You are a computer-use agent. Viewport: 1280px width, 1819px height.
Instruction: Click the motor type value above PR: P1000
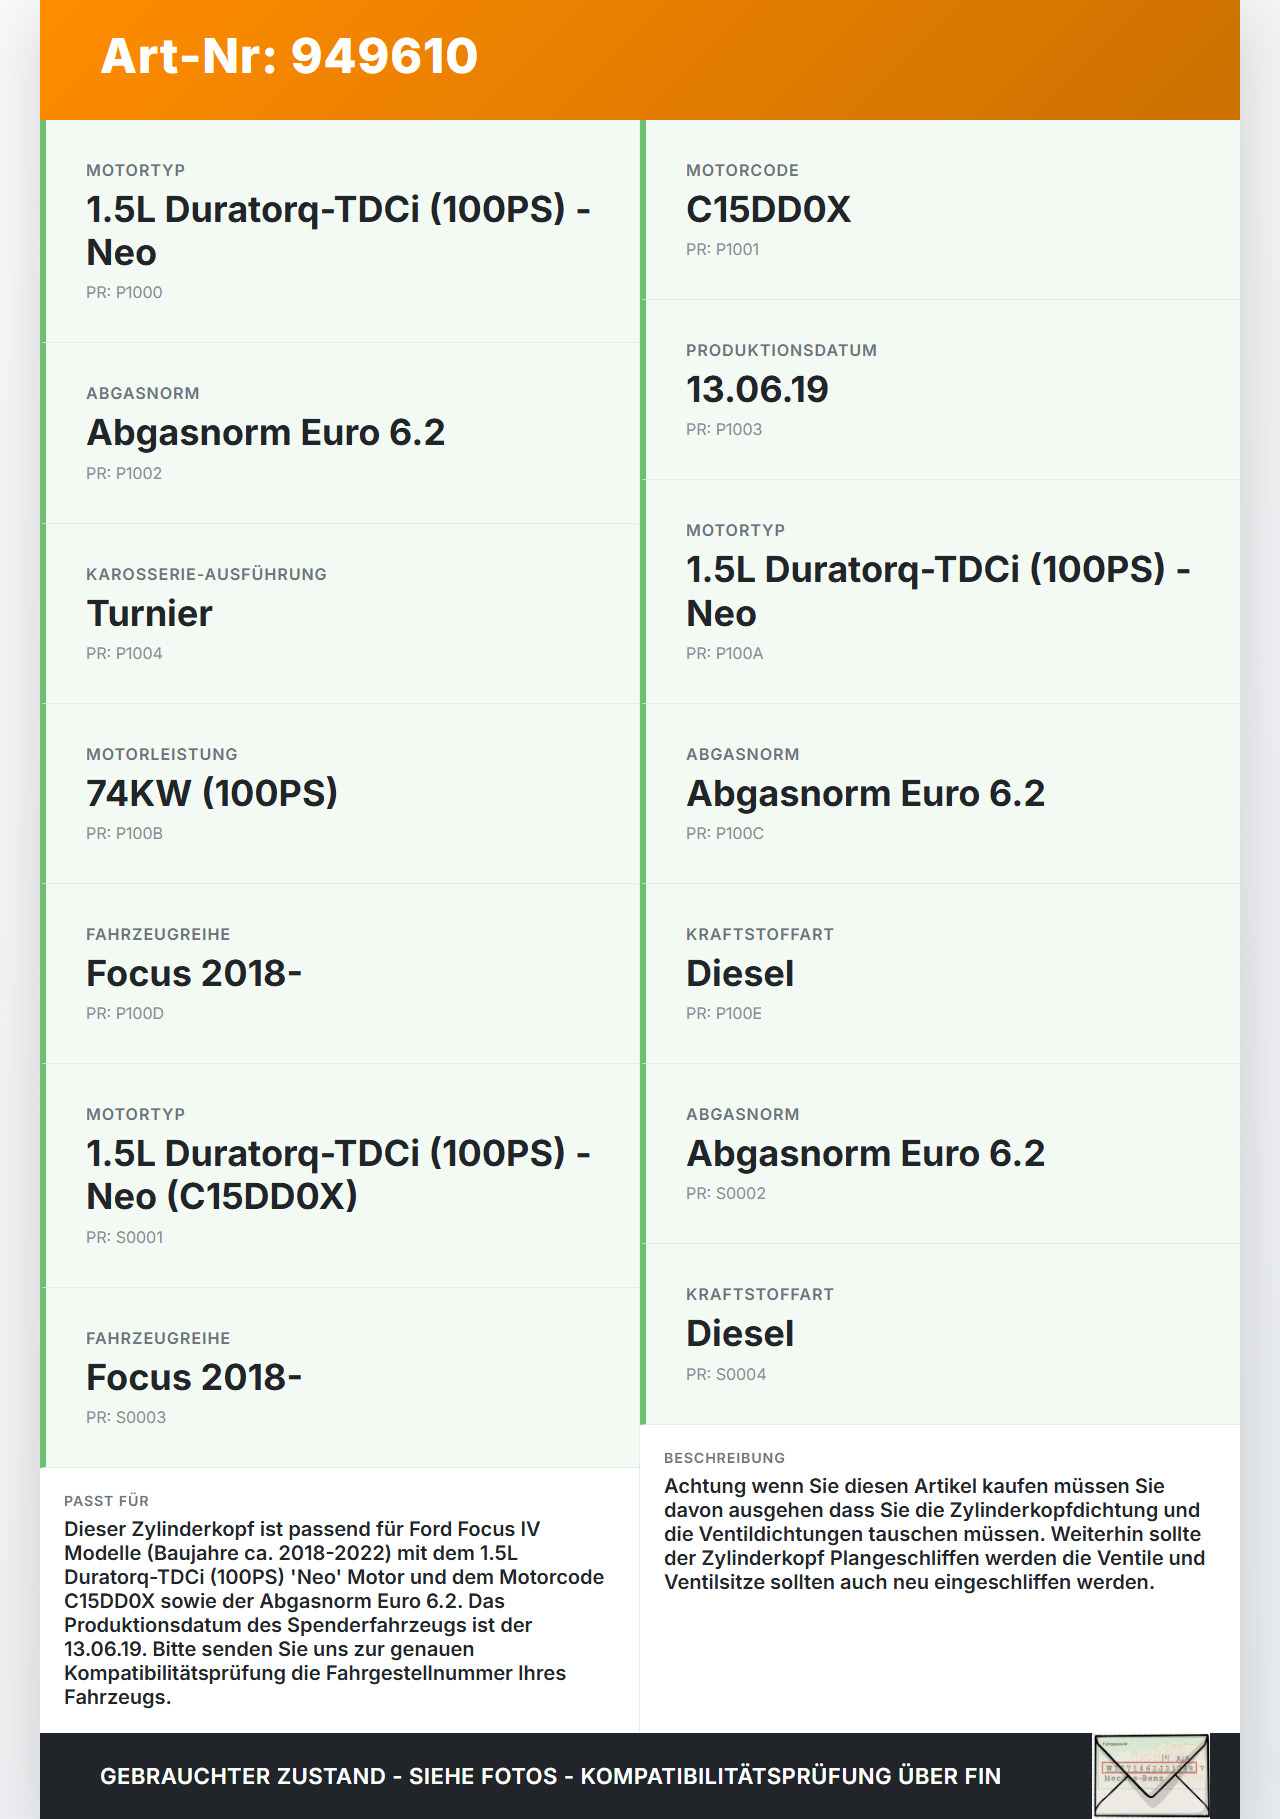pyautogui.click(x=338, y=231)
